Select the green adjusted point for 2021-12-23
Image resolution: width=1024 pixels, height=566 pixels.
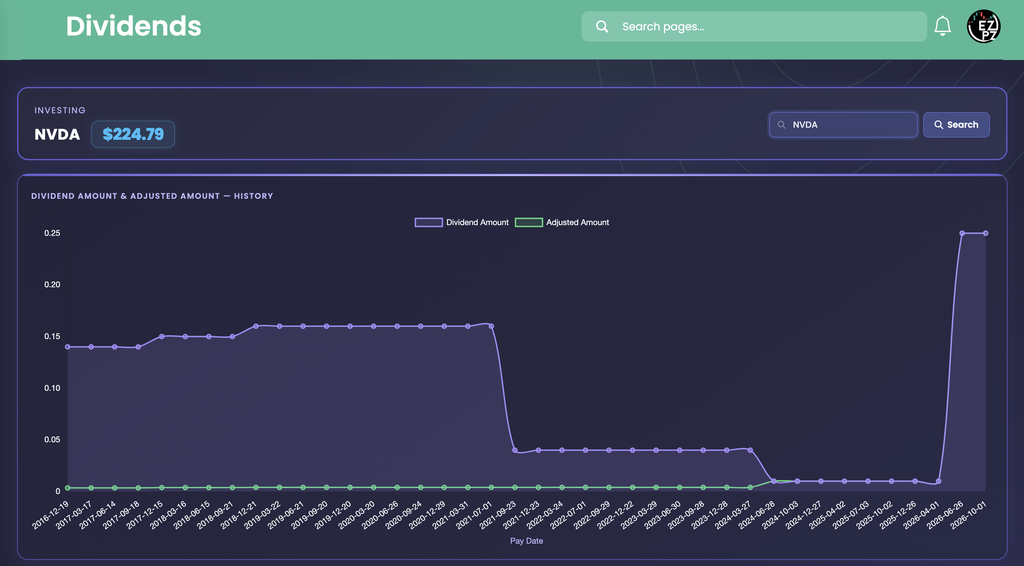(538, 487)
